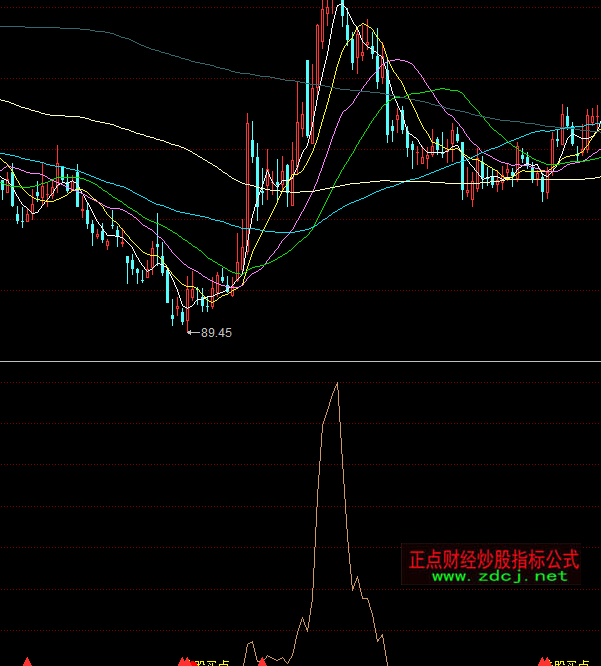601x666 pixels.
Task: Select the red triangle under the orange line's rise
Action: coord(262,662)
